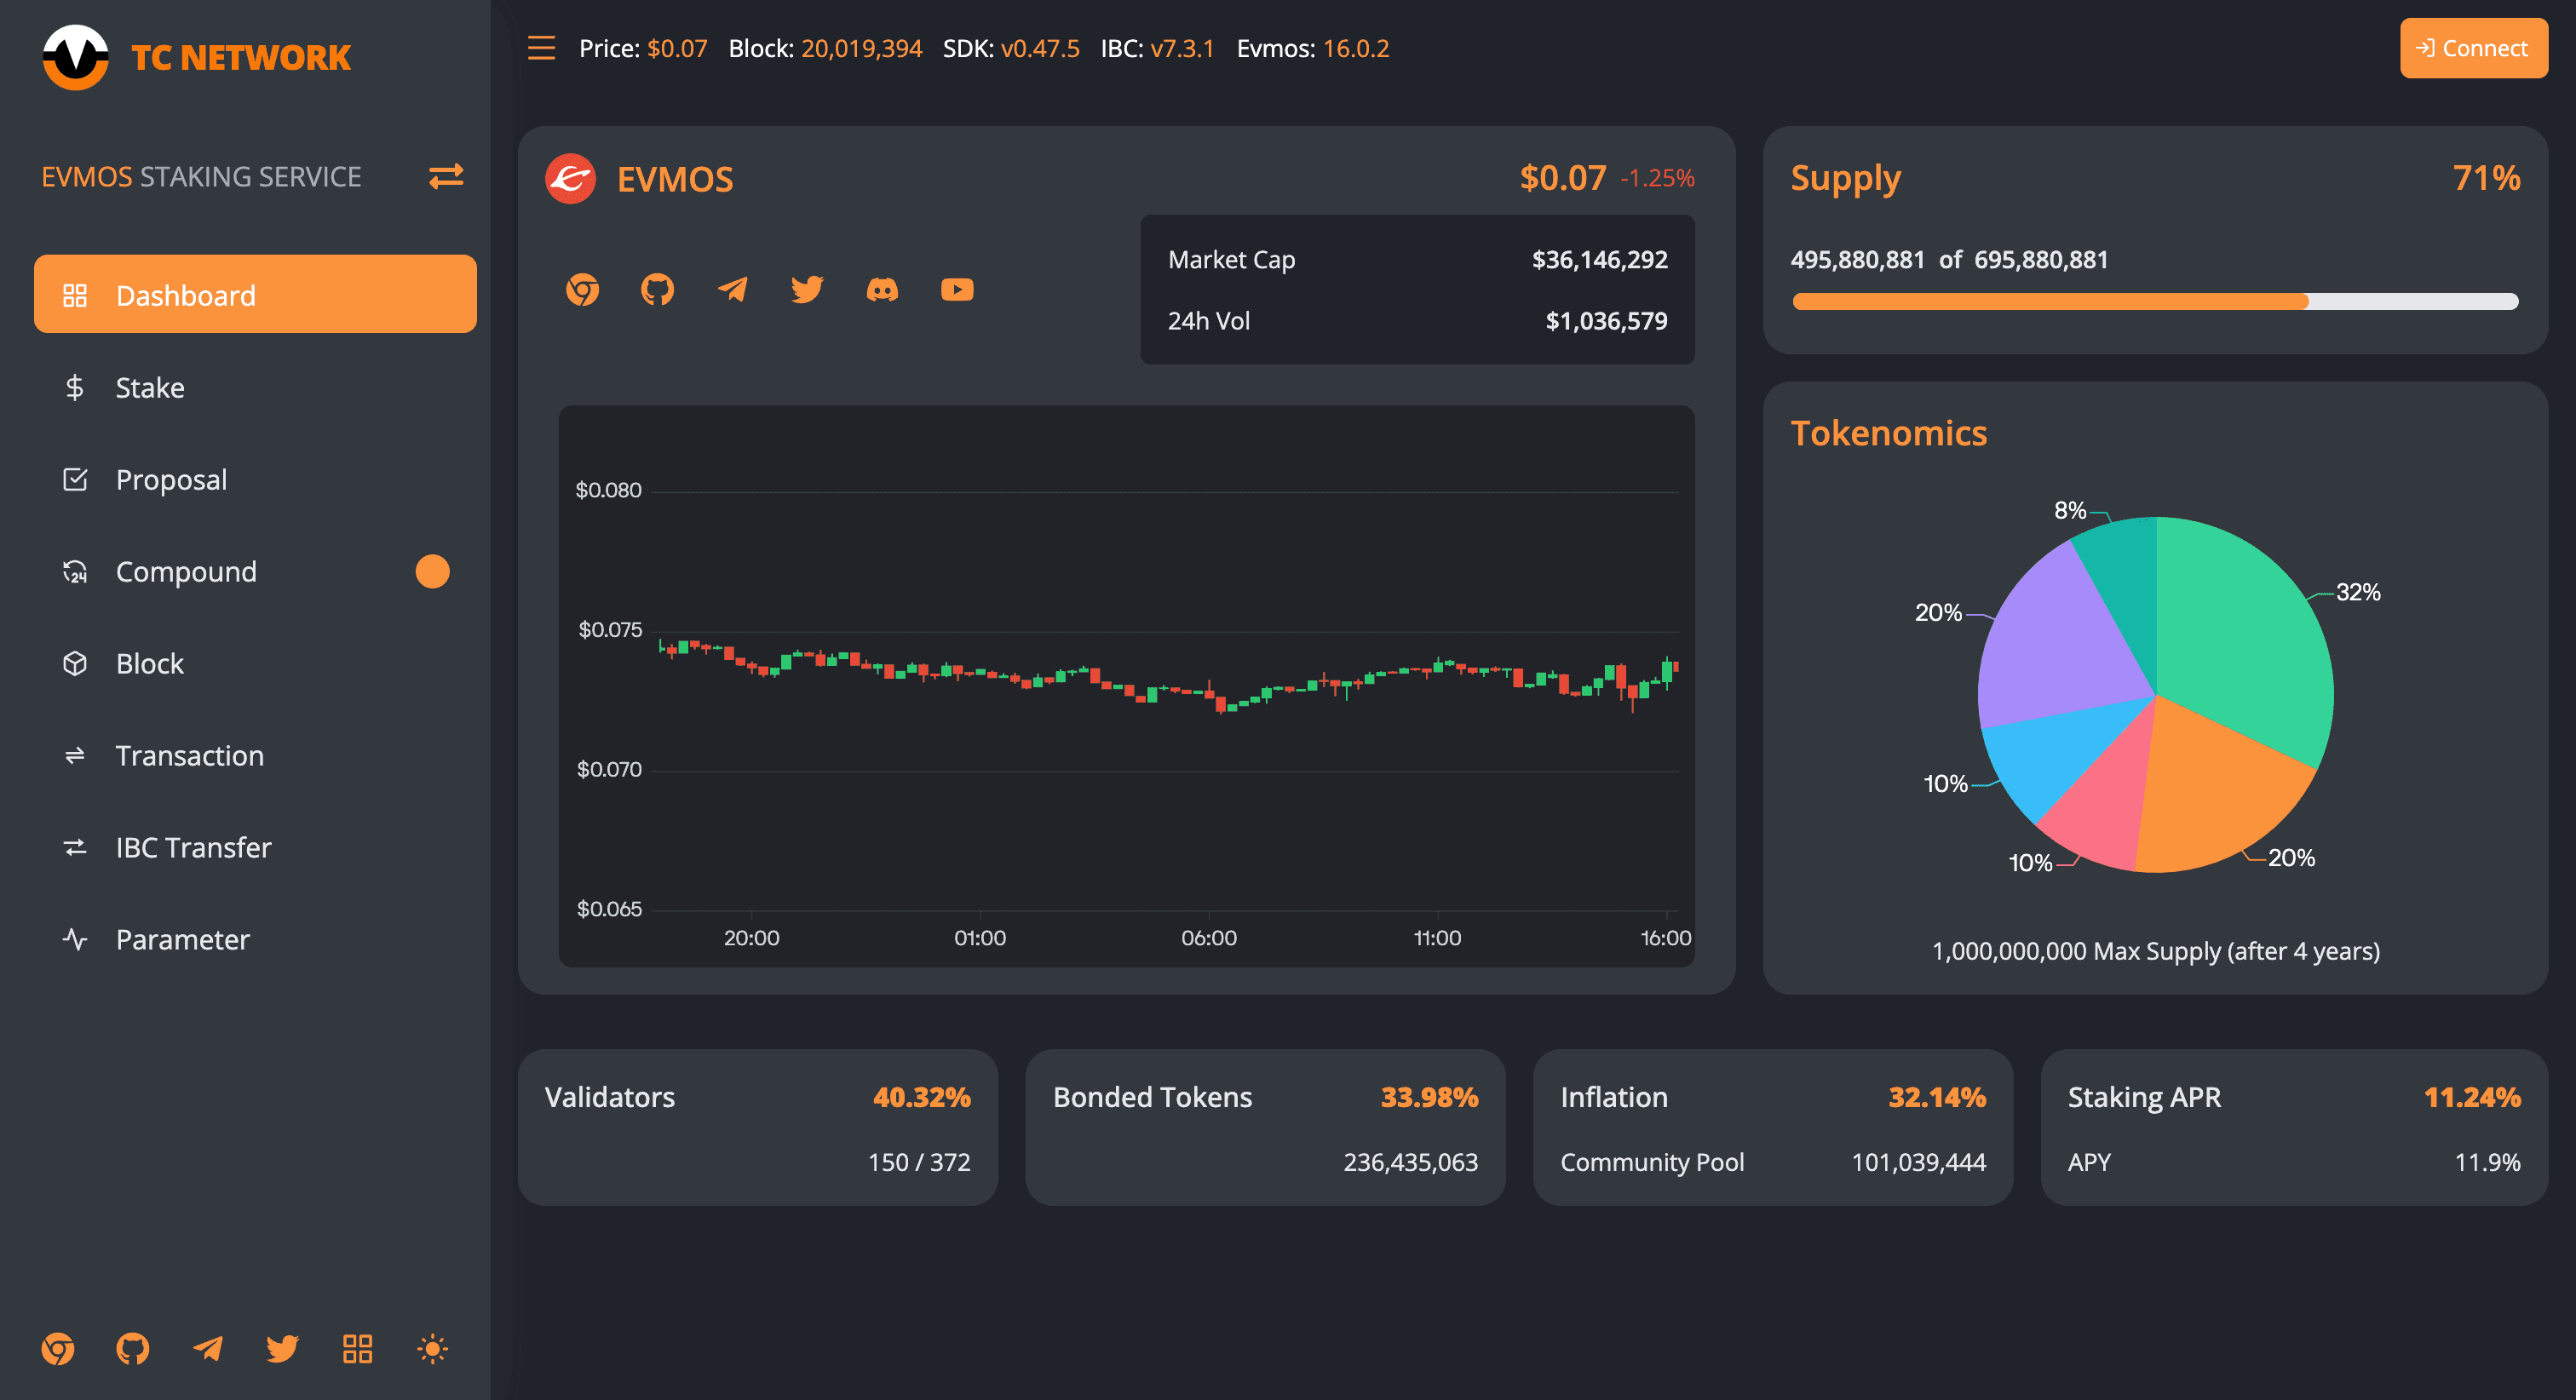The width and height of the screenshot is (2576, 1400).
Task: Open sidebar footer Telegram icon
Action: click(x=208, y=1349)
